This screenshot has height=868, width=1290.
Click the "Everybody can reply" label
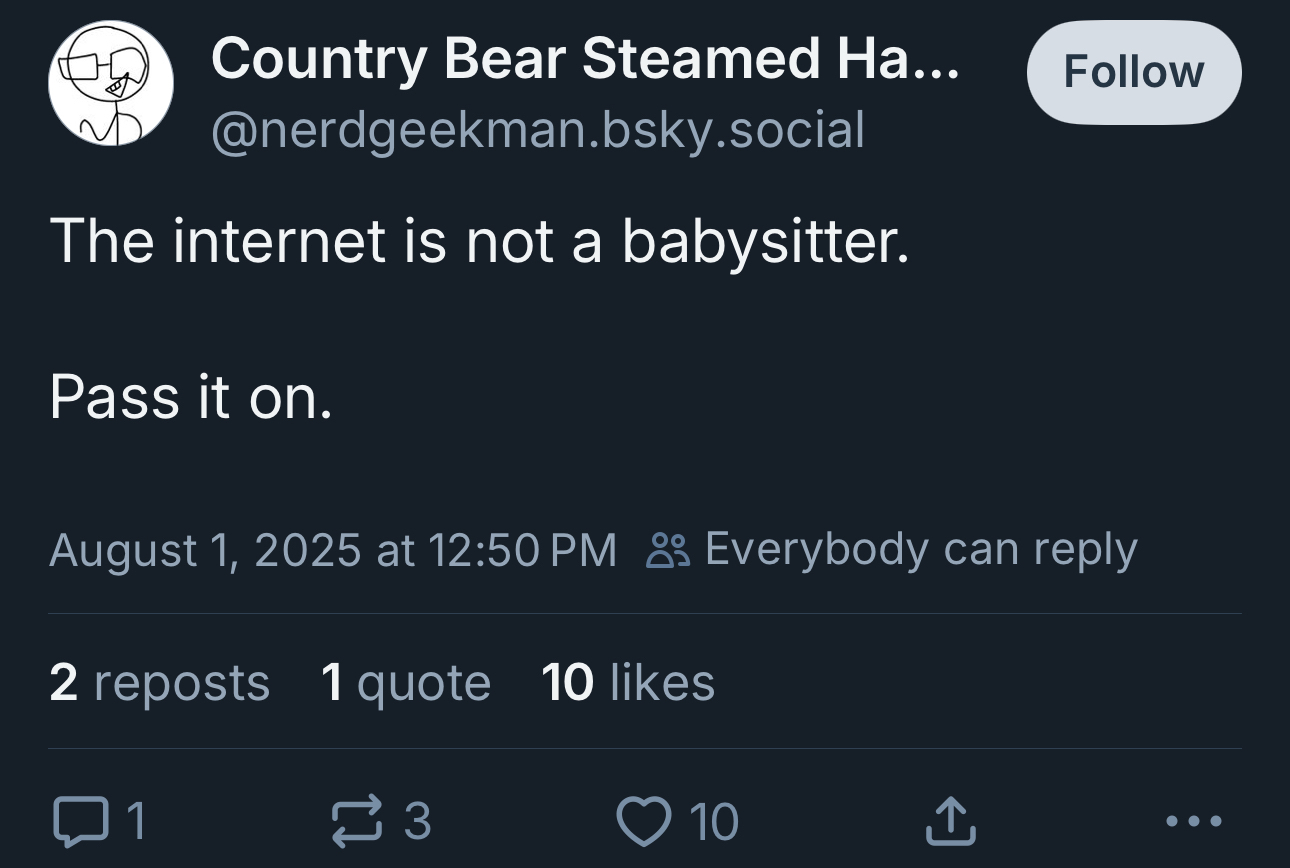921,549
